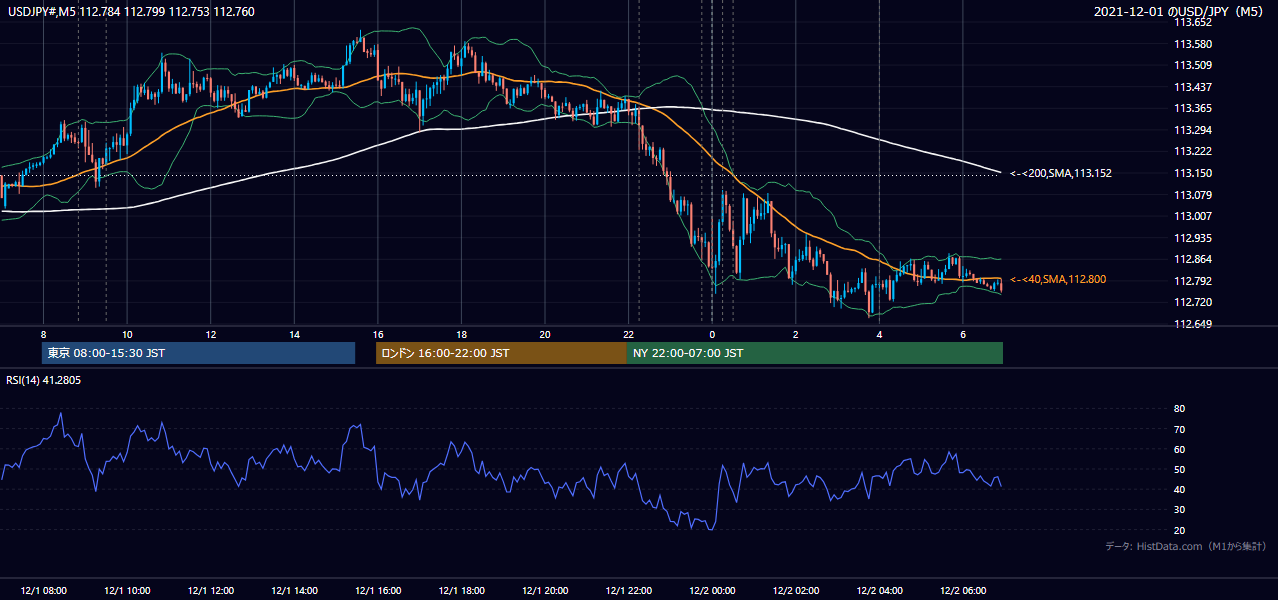This screenshot has width=1278, height=600.
Task: Click the 113.222 price axis label
Action: pos(1192,151)
